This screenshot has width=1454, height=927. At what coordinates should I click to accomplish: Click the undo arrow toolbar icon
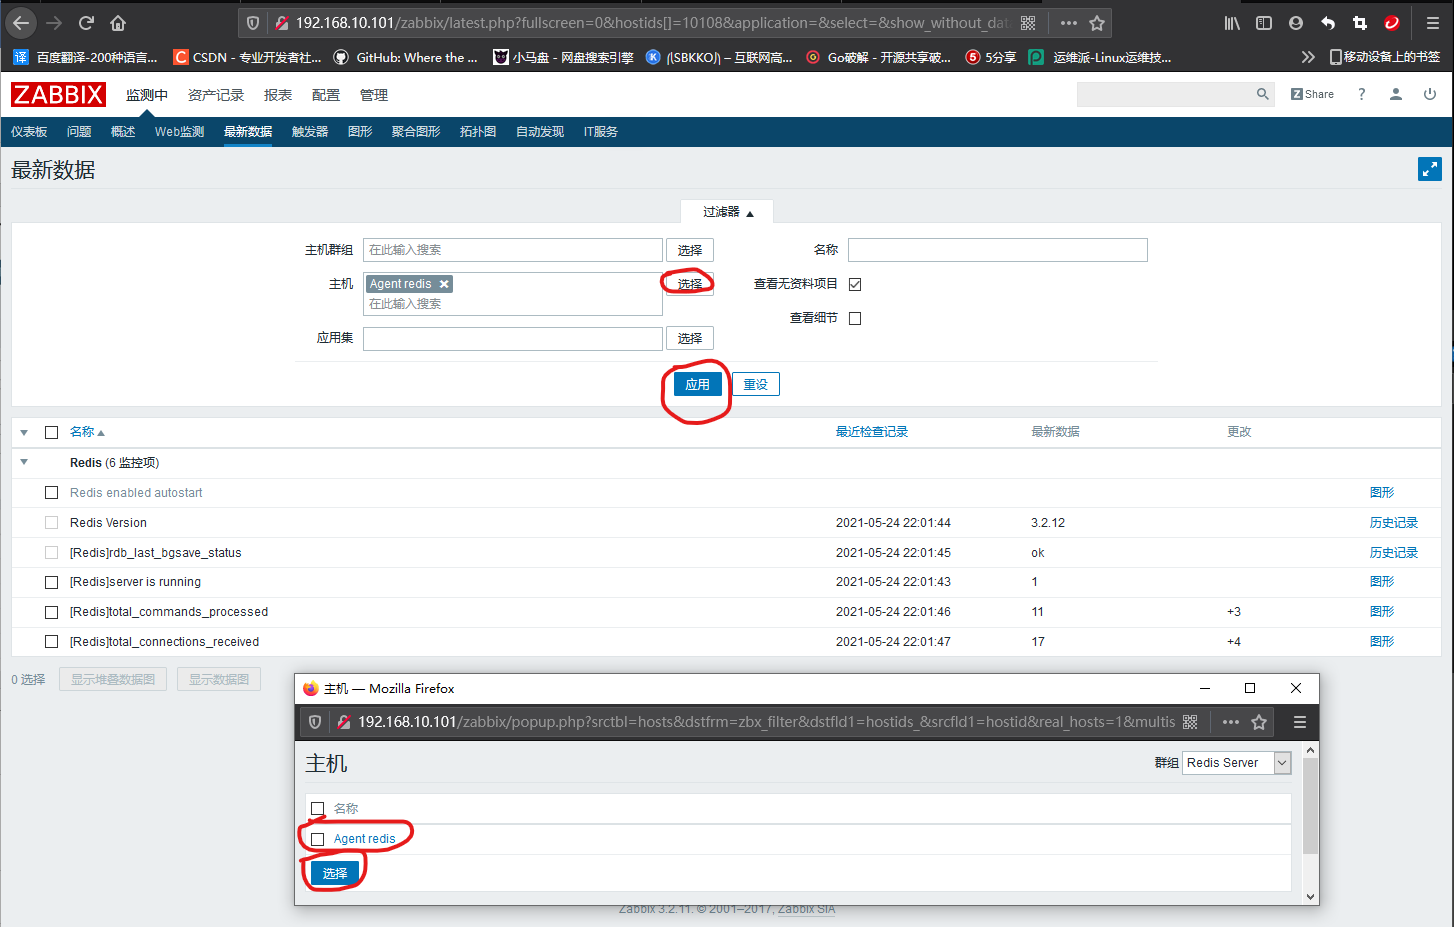[x=1328, y=23]
